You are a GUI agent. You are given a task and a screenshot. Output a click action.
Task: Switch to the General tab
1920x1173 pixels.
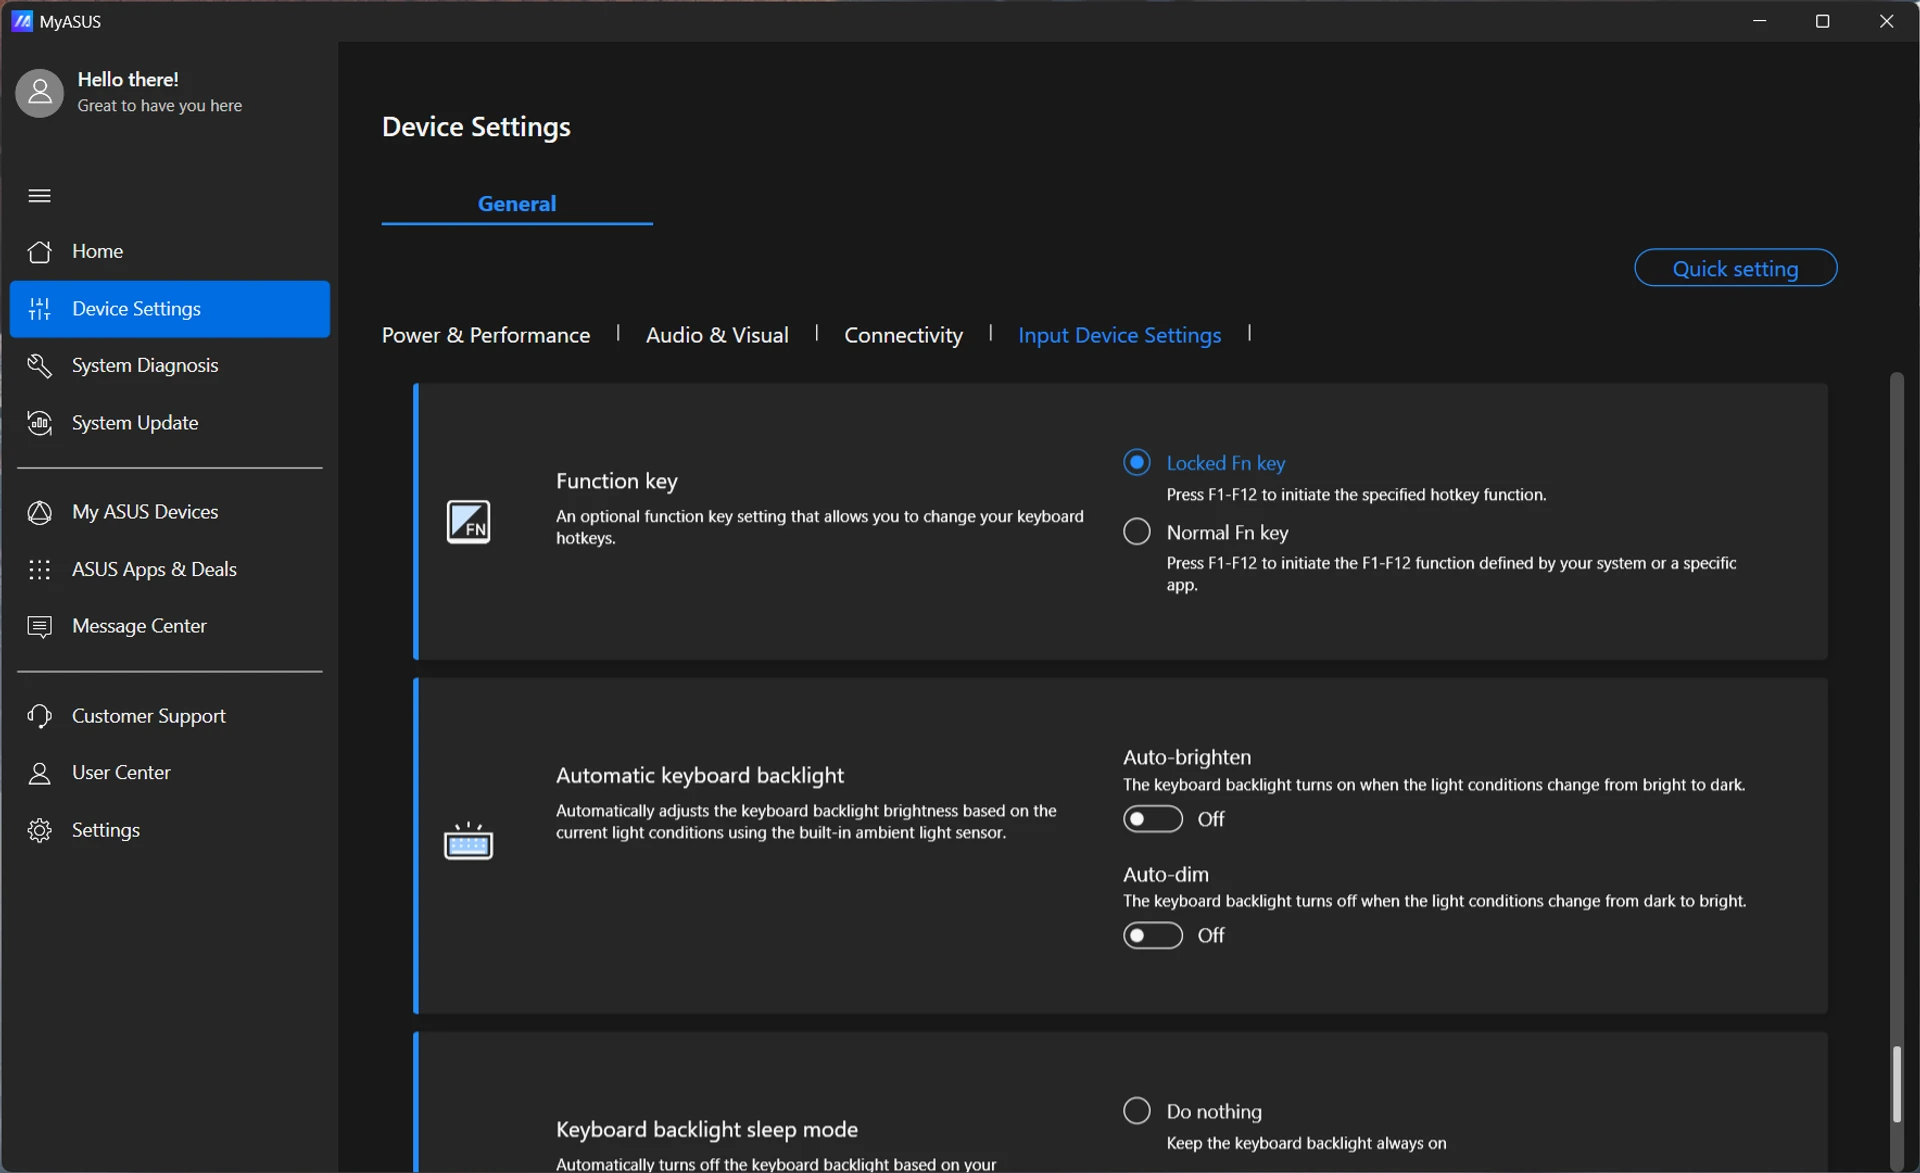(x=517, y=204)
